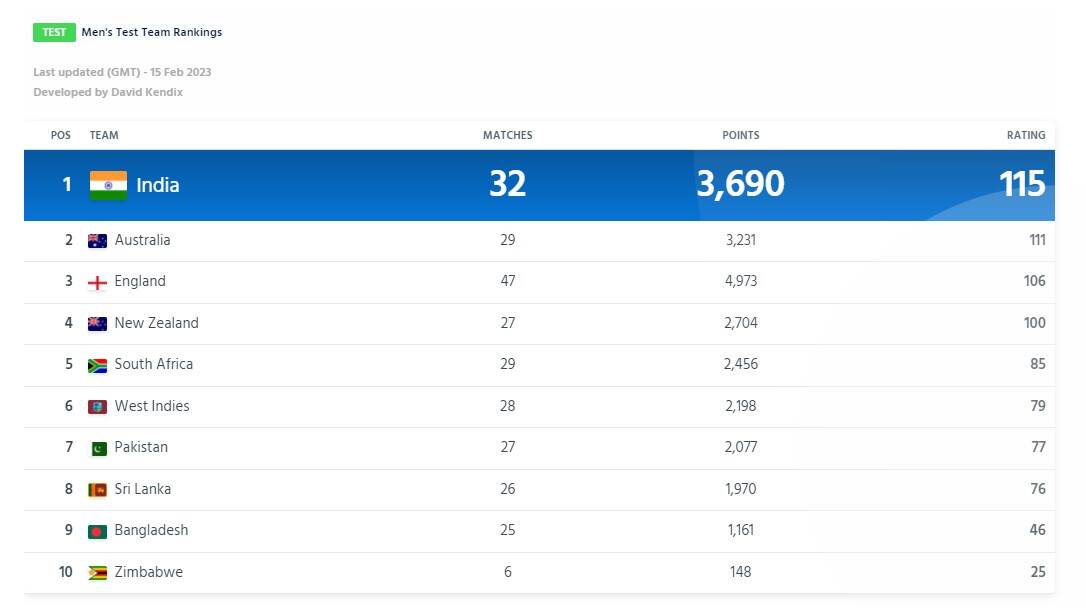
Task: Click Bangladesh's points value 1,161
Action: (x=741, y=530)
